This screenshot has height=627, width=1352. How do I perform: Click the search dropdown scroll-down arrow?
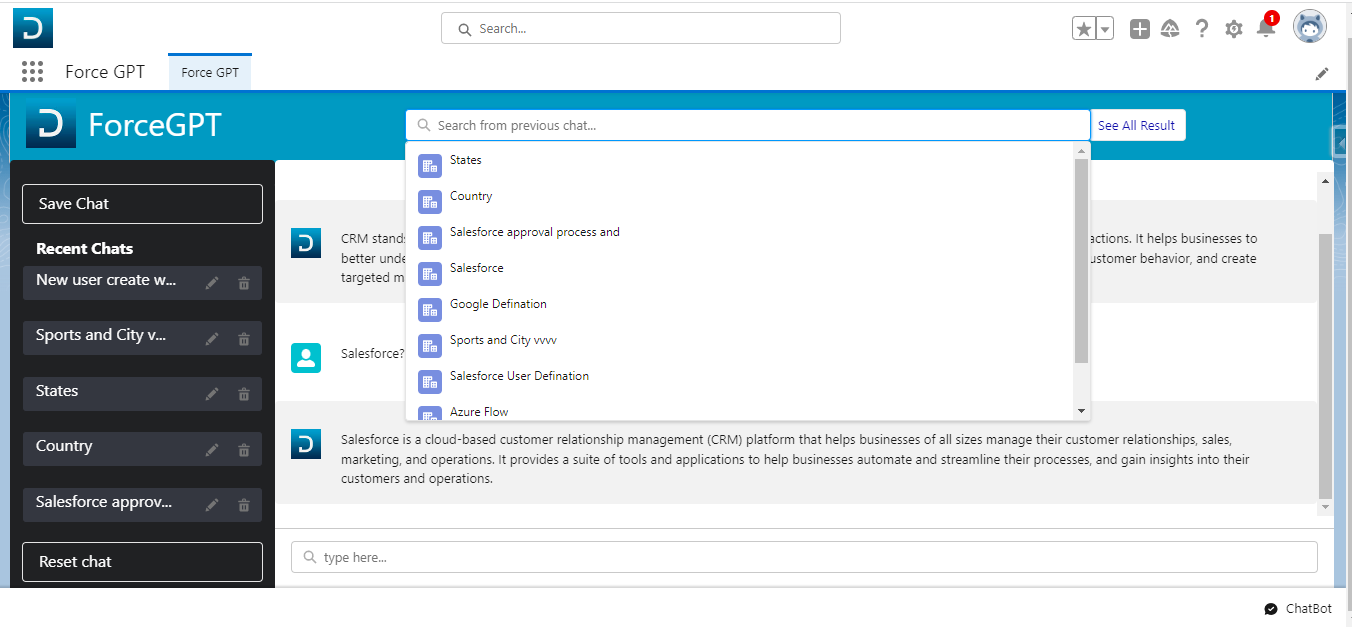pos(1081,412)
